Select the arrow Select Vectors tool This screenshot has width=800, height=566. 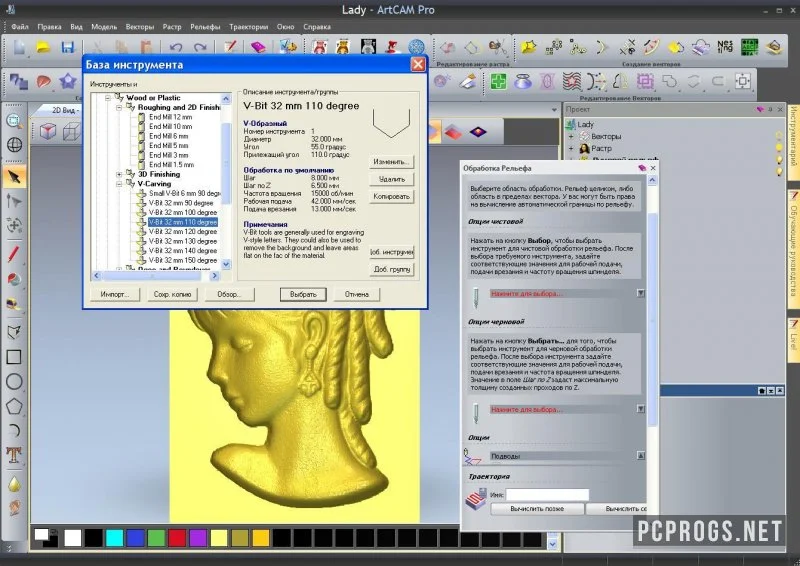14,177
